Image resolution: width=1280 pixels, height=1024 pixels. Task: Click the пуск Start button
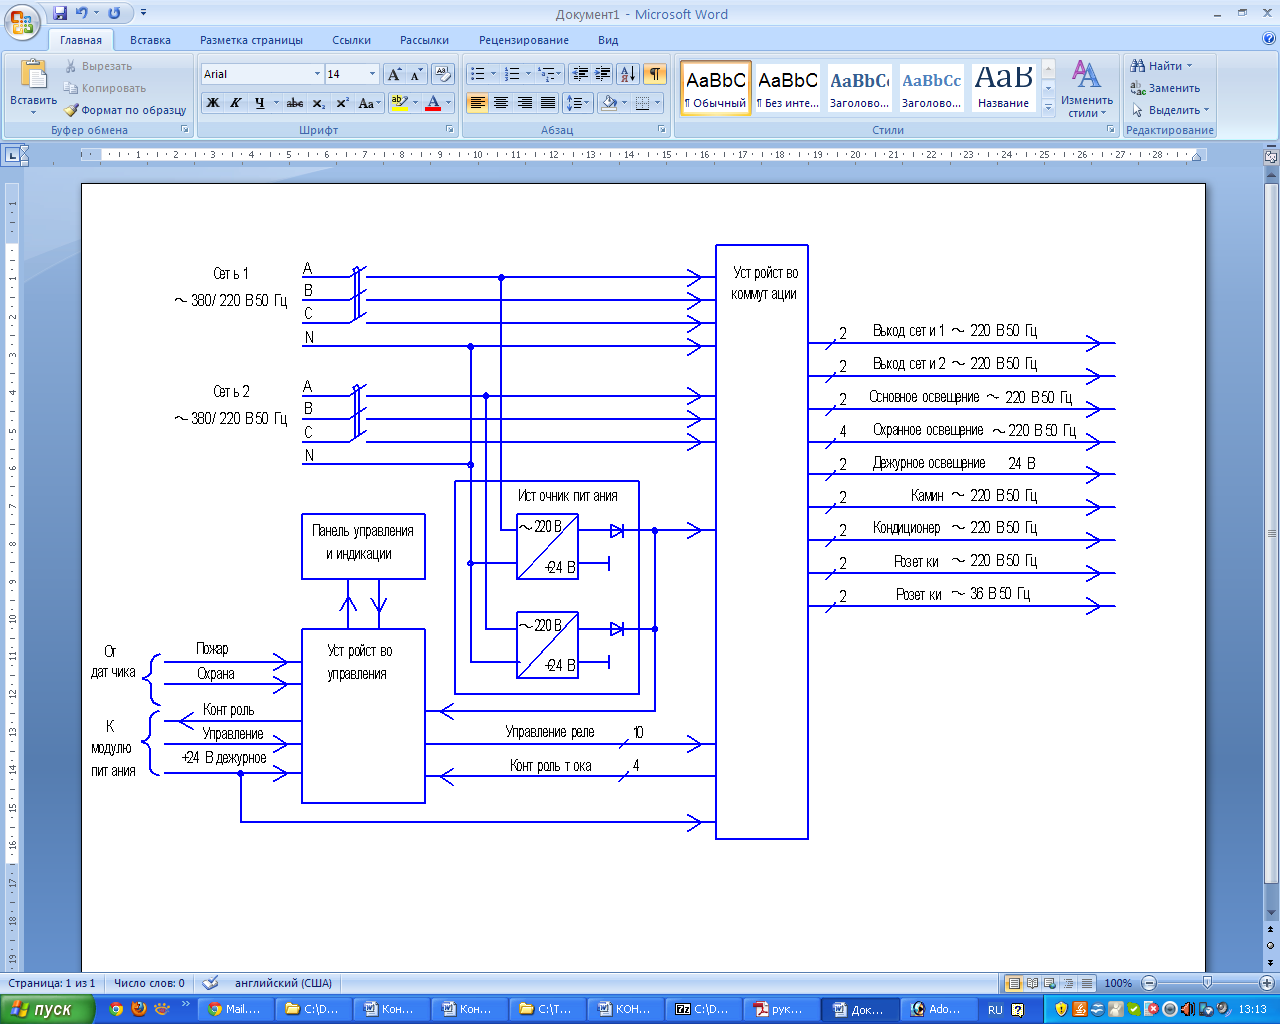(x=46, y=1009)
